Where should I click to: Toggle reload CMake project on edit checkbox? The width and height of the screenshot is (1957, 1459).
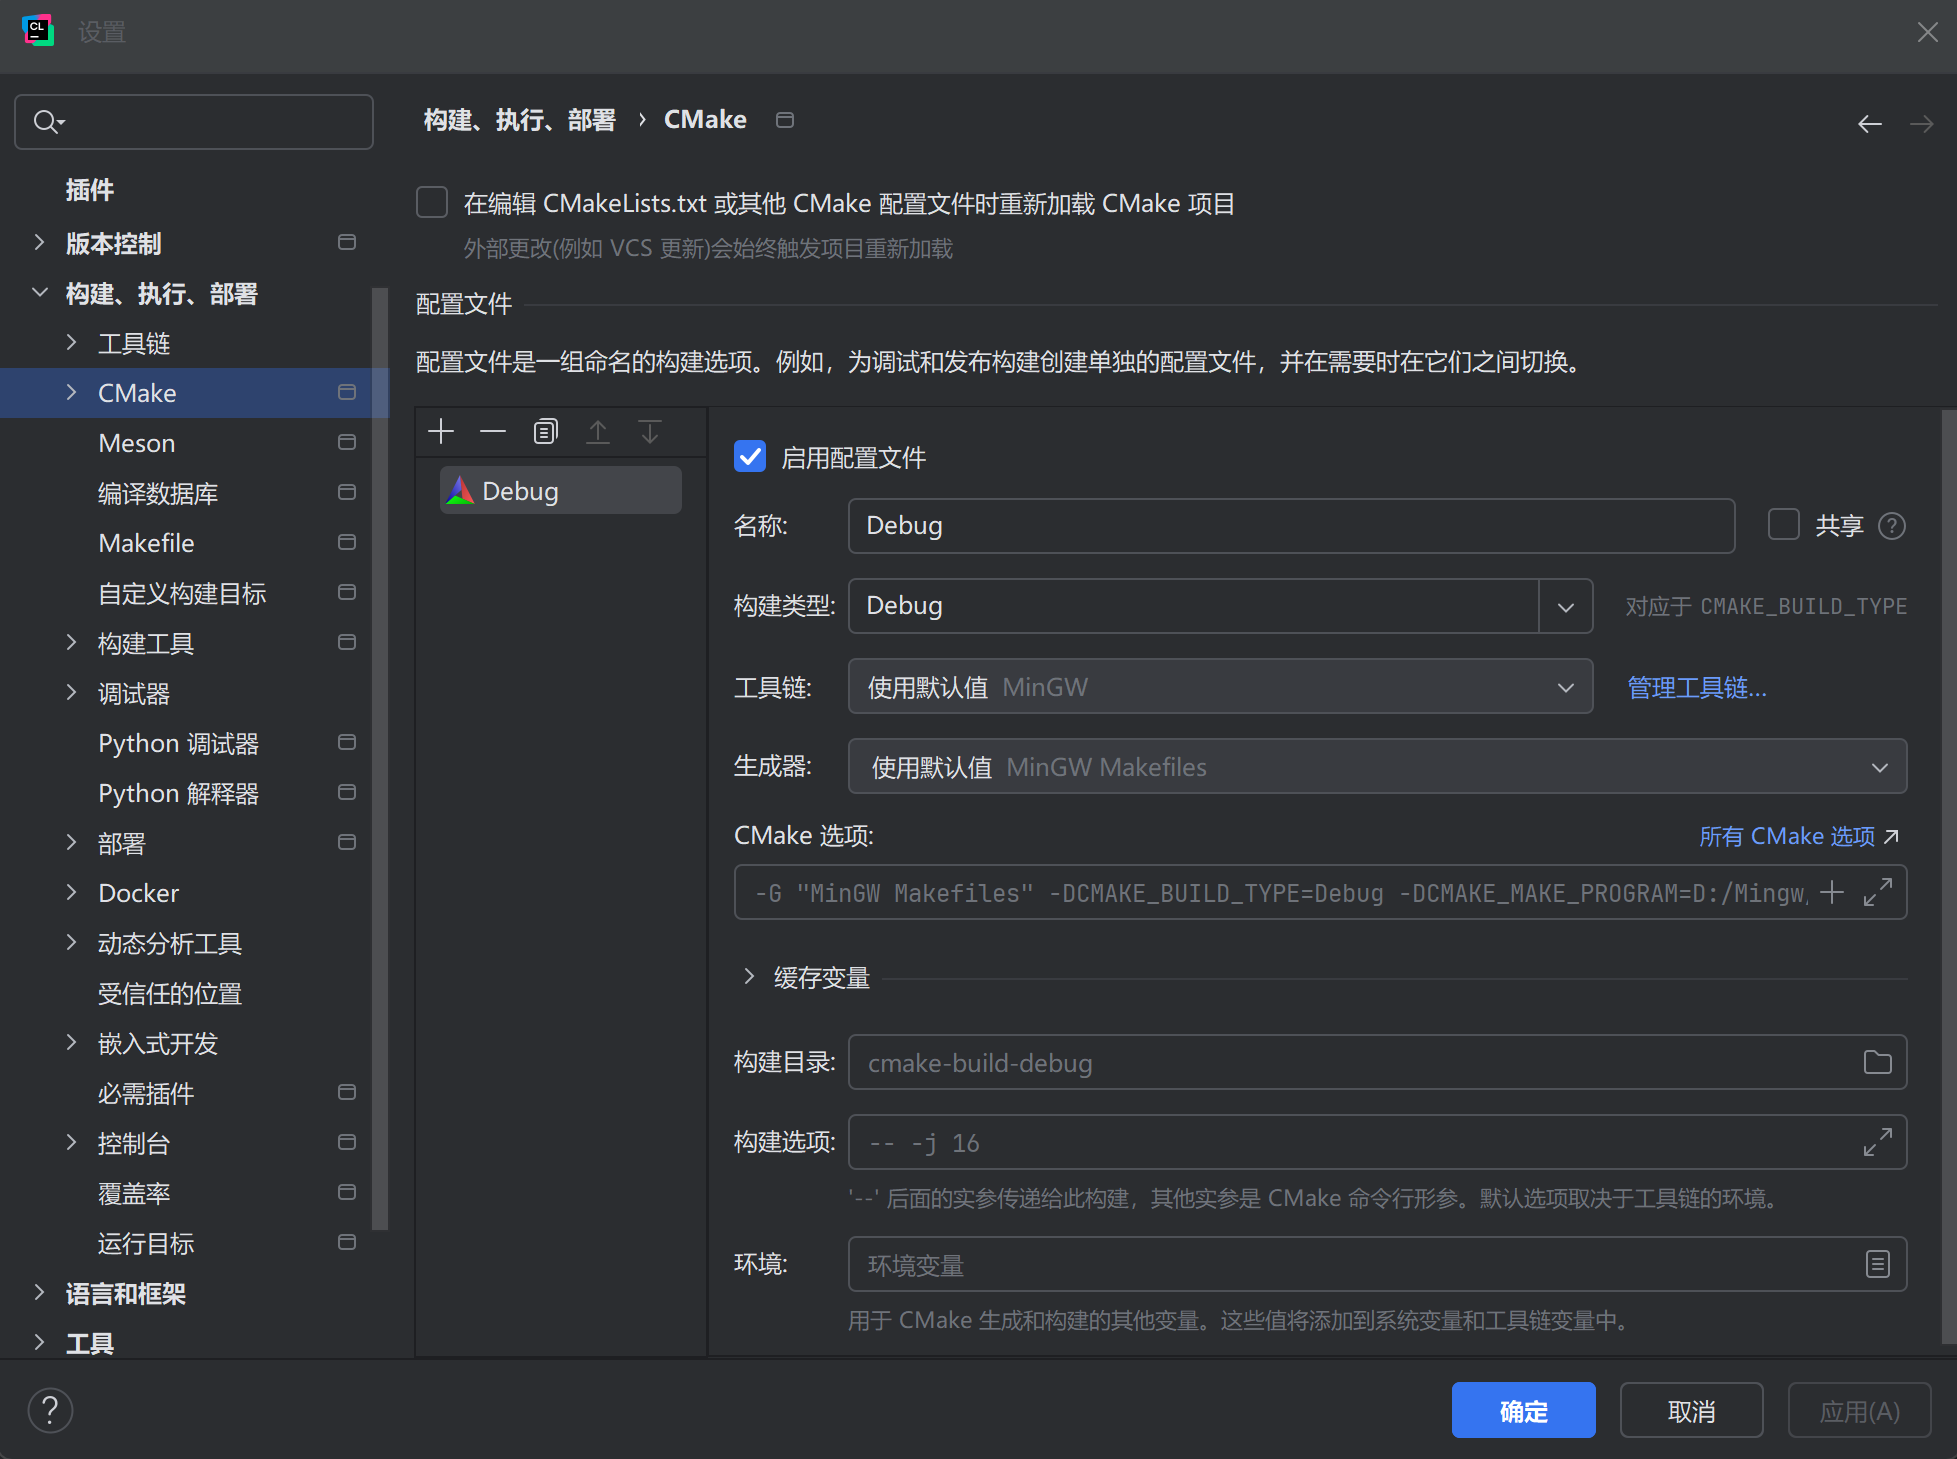pos(432,203)
